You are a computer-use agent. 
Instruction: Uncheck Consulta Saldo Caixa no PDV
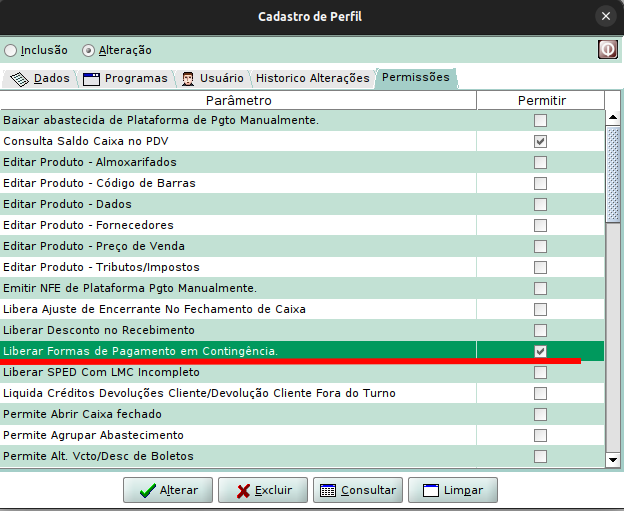[x=540, y=141]
